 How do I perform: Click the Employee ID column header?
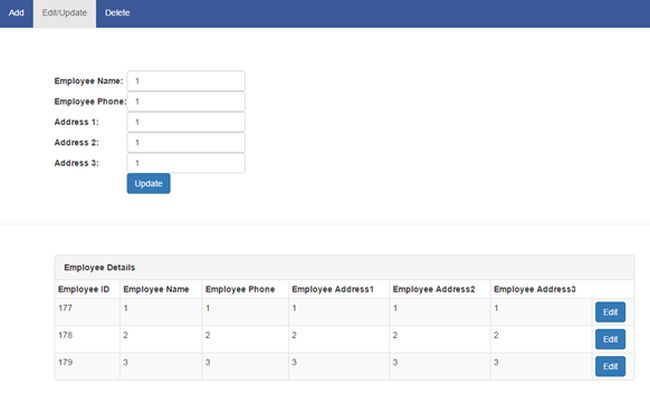84,289
